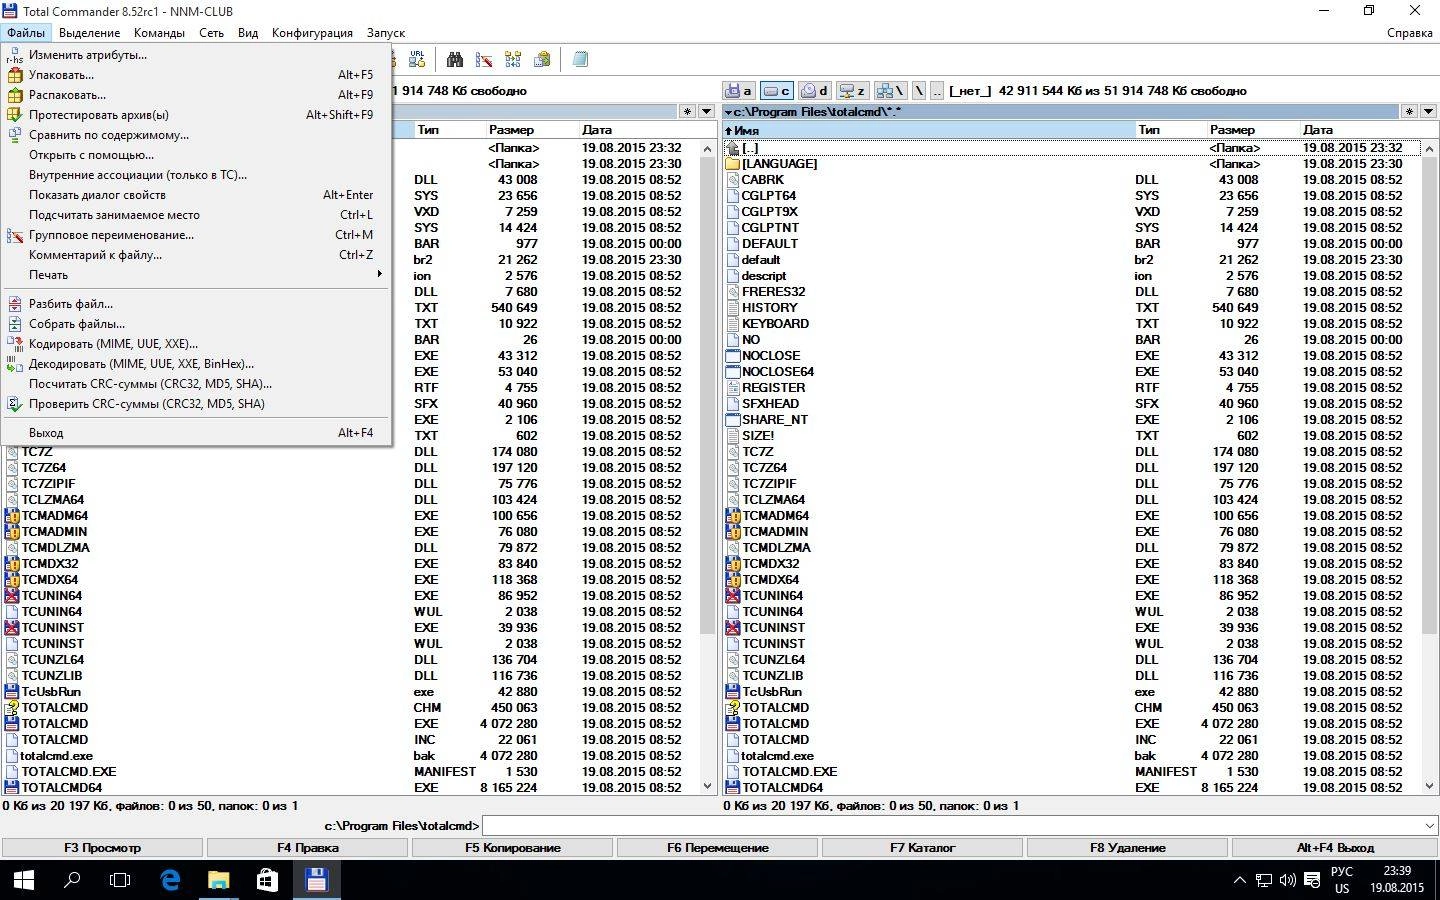
Task: Open the URL connection toolbar icon
Action: [417, 60]
